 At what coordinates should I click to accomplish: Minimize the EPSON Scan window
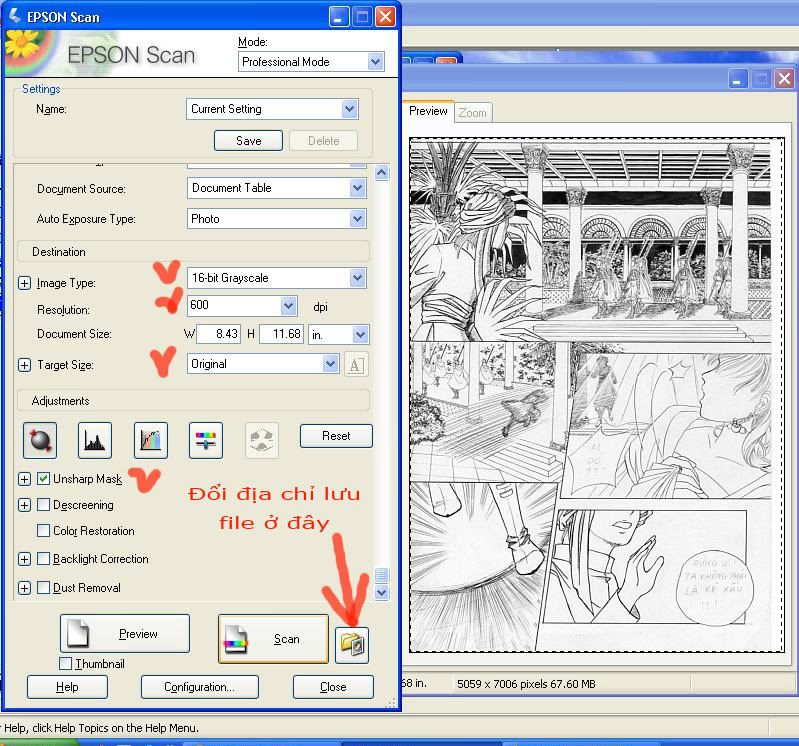[338, 17]
